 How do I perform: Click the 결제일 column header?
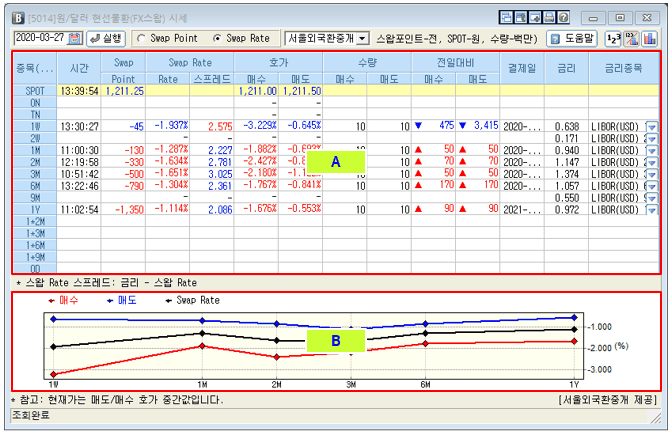point(522,68)
